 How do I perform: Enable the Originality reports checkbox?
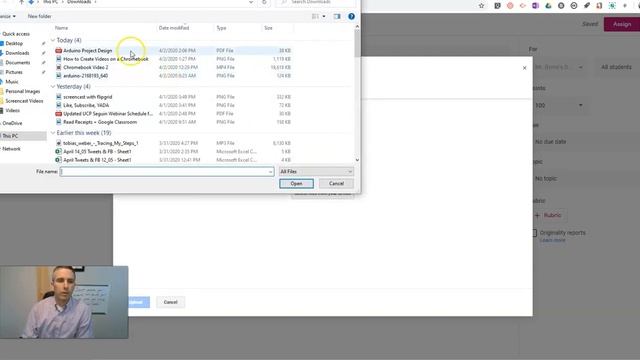(x=534, y=233)
